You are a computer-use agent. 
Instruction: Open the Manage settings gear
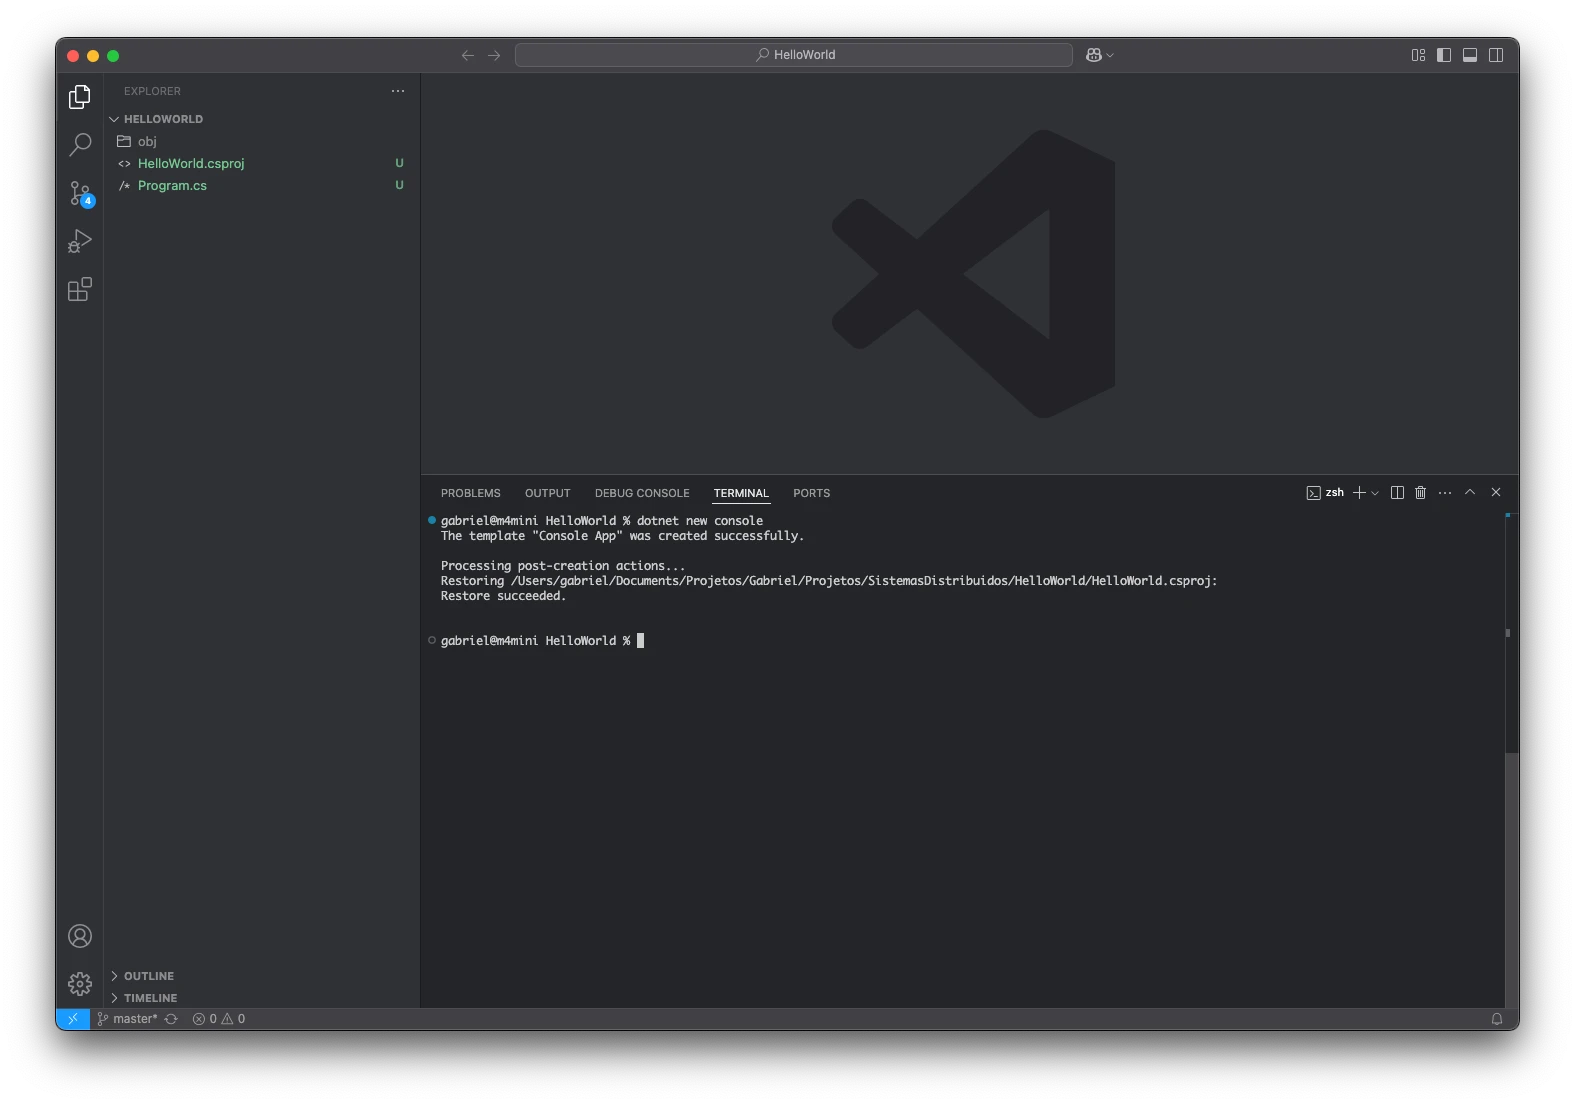click(80, 984)
